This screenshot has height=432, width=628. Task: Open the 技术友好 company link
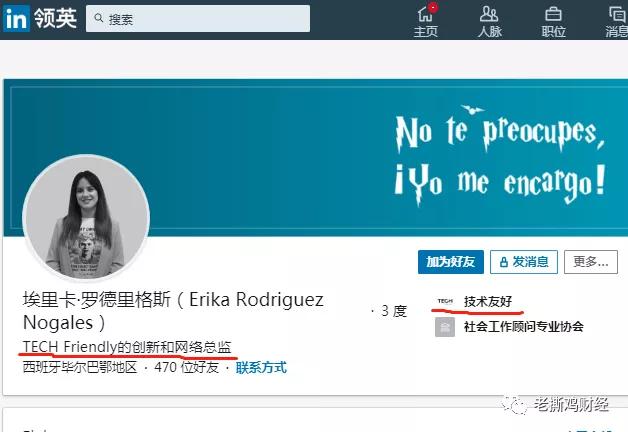pyautogui.click(x=488, y=301)
